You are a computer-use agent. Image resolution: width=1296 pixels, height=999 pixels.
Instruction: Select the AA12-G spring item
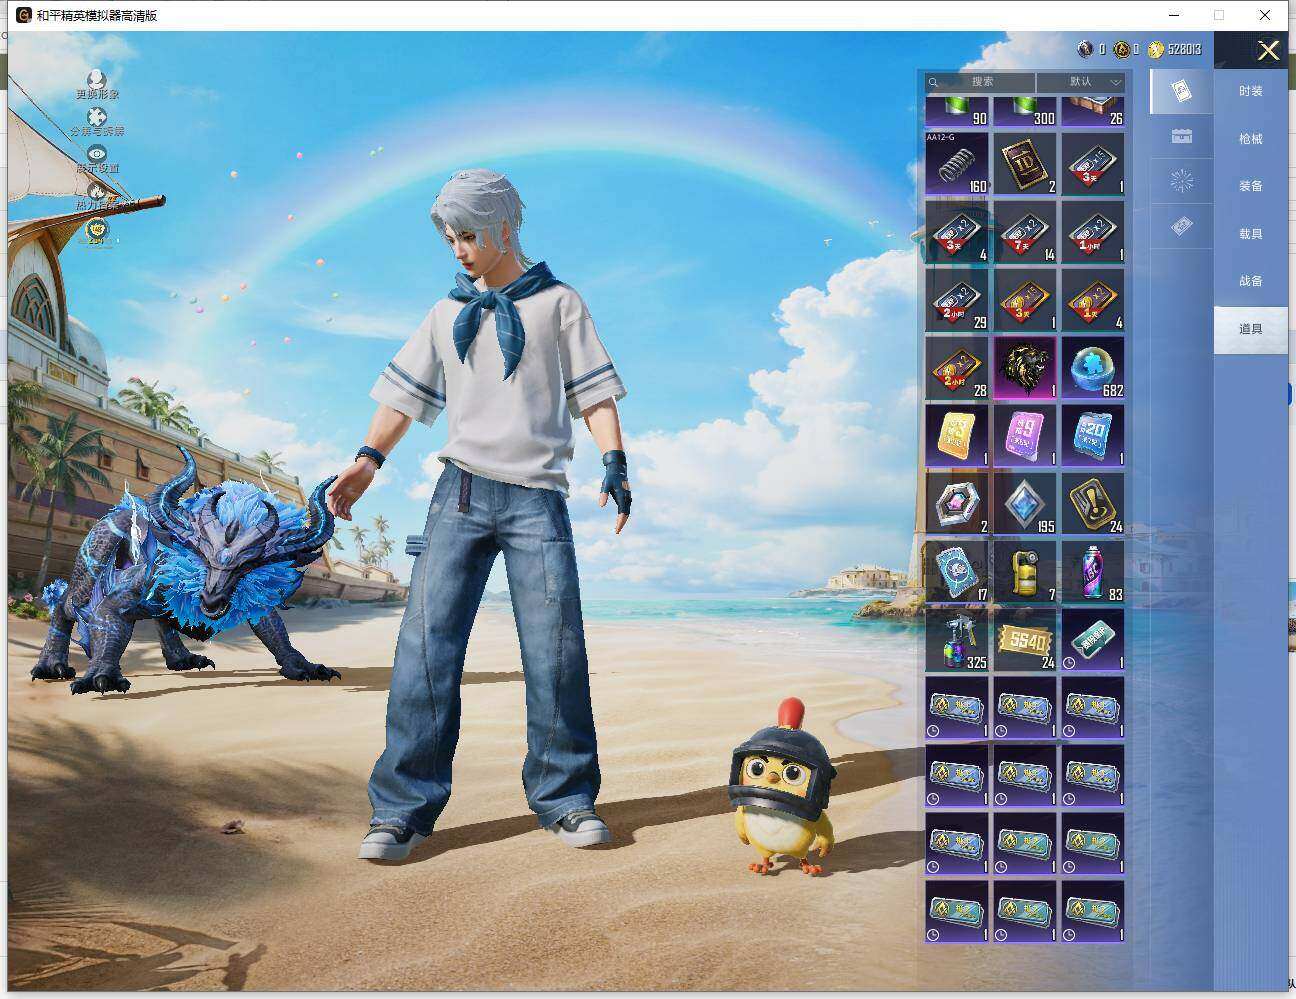click(x=957, y=164)
